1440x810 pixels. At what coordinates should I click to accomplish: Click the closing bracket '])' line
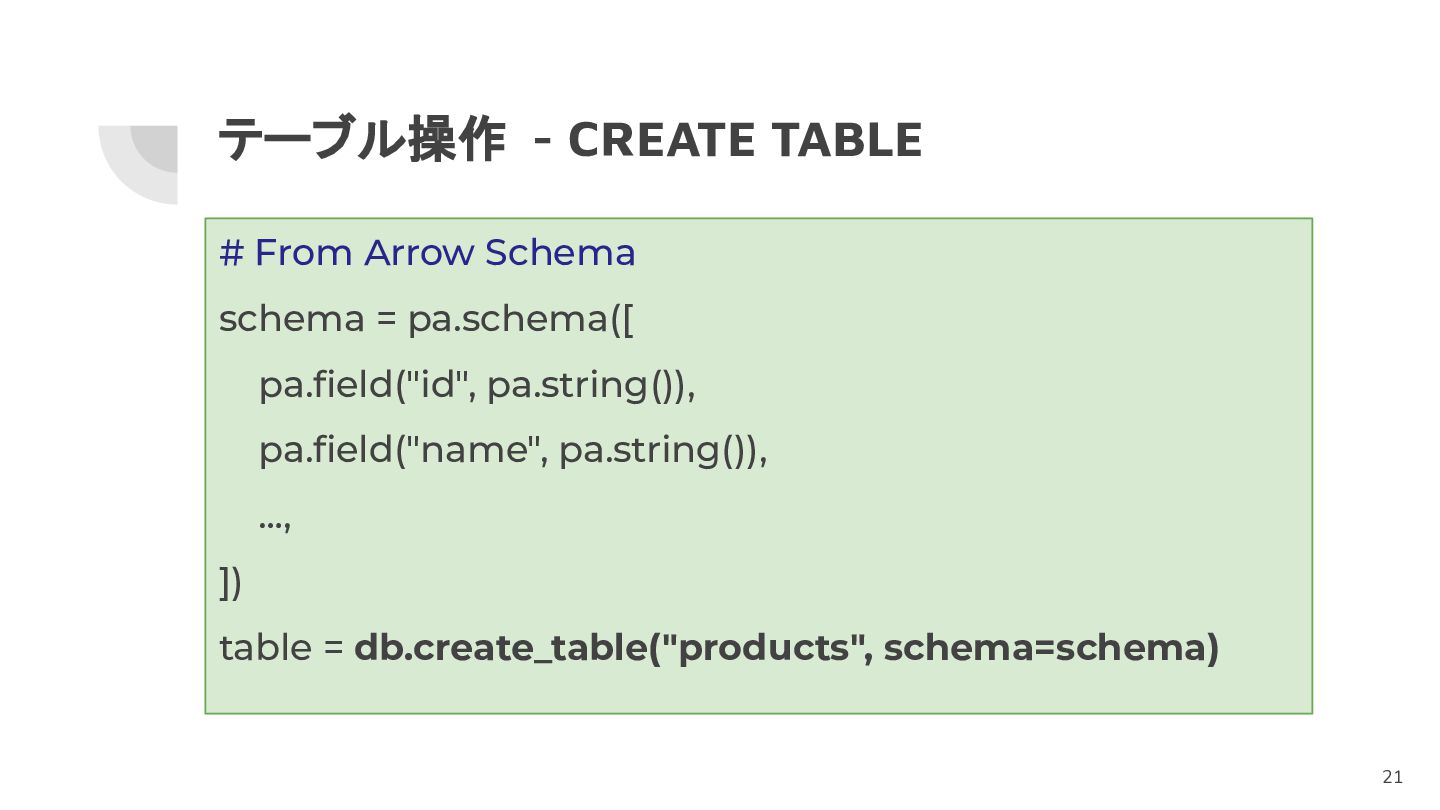(x=231, y=582)
